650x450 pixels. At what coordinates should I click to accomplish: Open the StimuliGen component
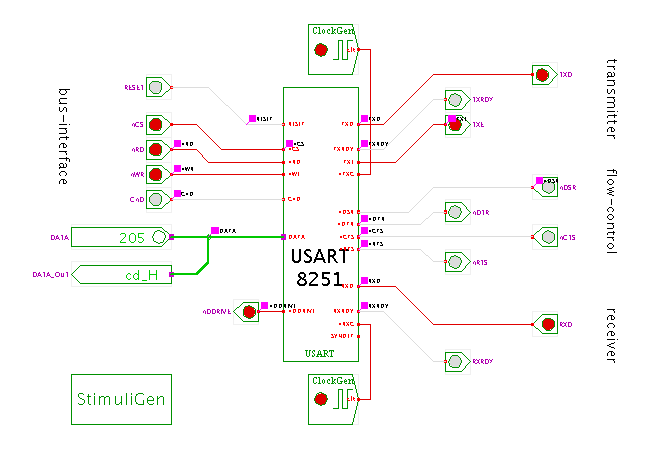pos(121,399)
